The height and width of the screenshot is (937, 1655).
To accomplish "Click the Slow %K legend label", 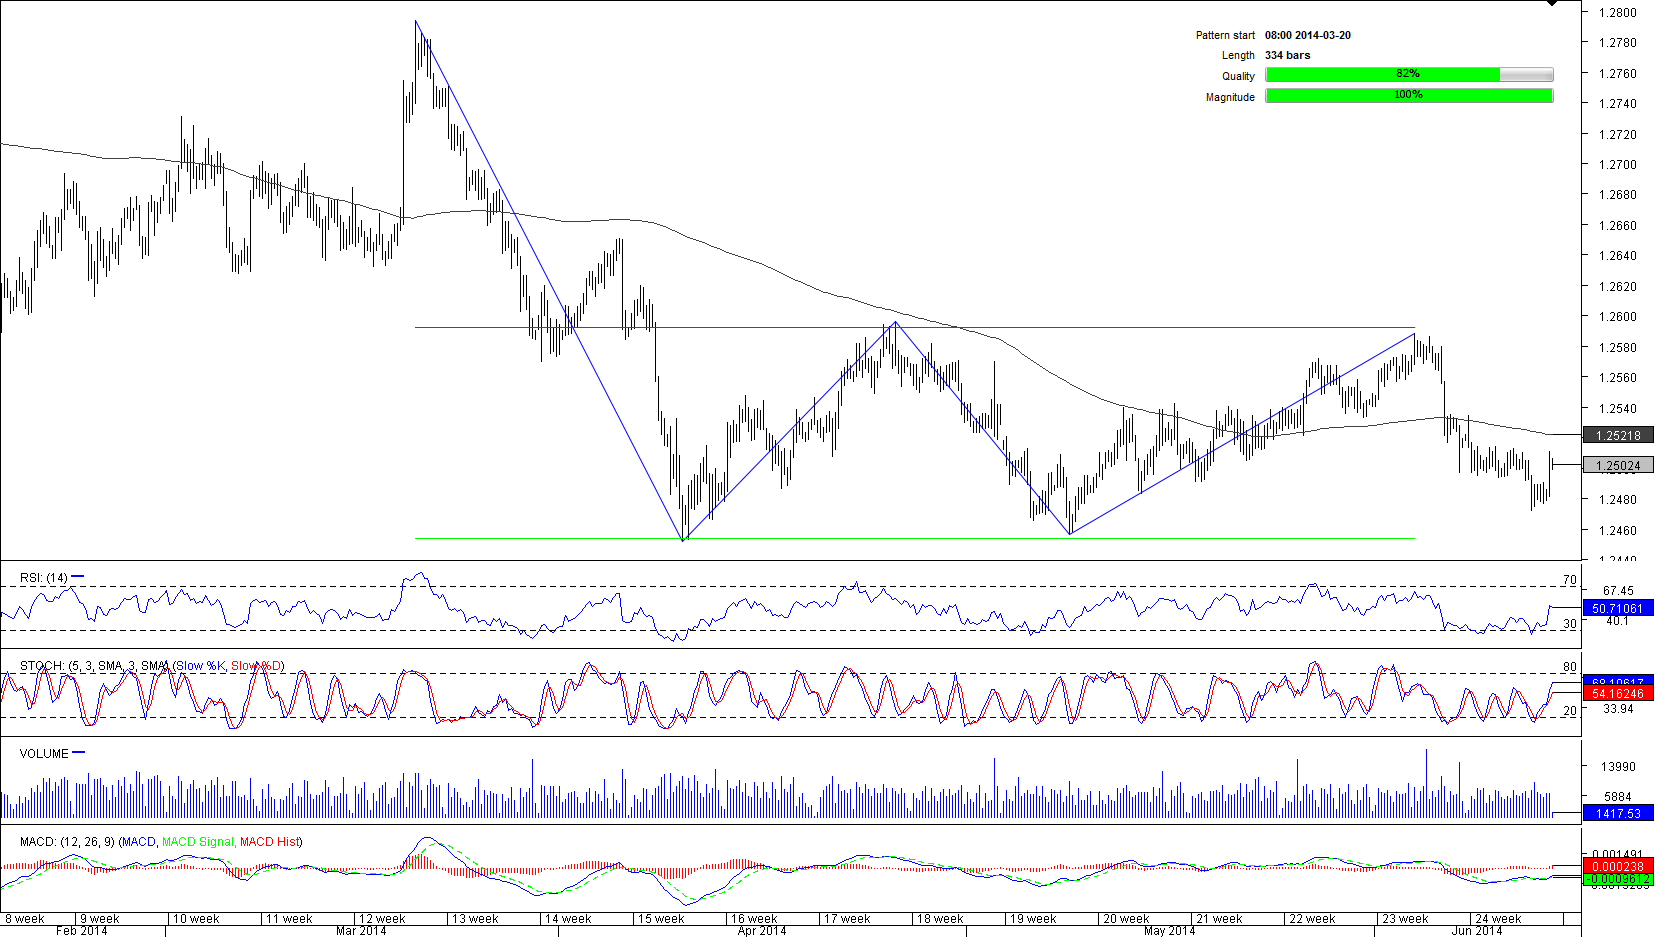I will click(200, 666).
